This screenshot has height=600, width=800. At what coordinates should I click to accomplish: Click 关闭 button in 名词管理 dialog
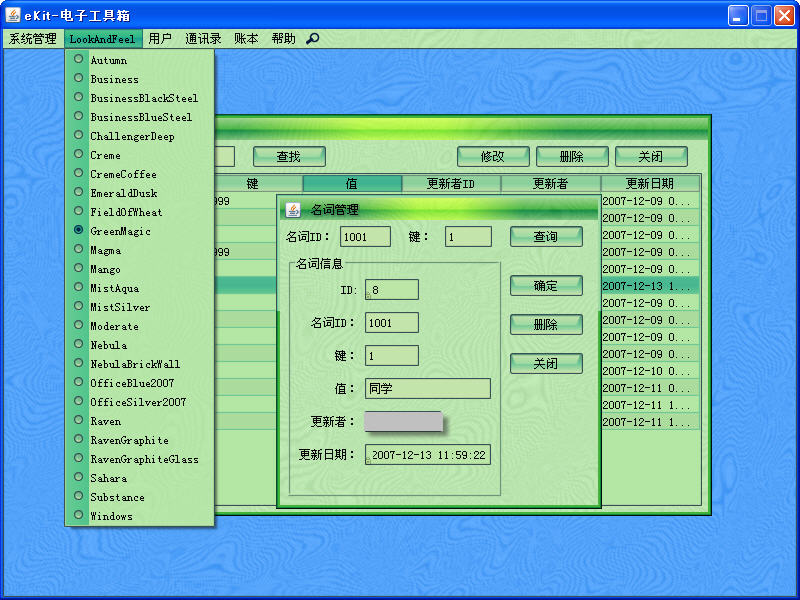[546, 363]
